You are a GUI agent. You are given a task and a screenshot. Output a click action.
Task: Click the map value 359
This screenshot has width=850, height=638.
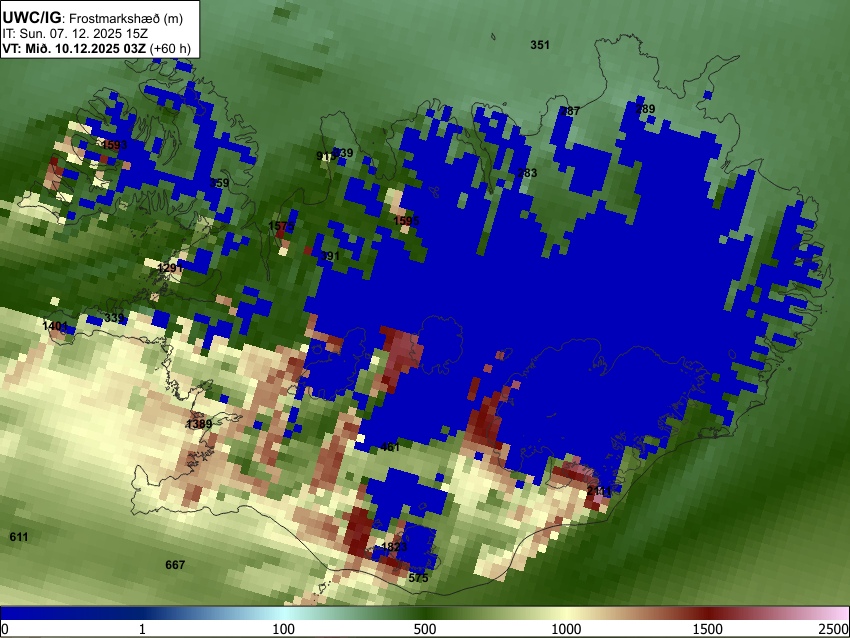click(x=220, y=183)
